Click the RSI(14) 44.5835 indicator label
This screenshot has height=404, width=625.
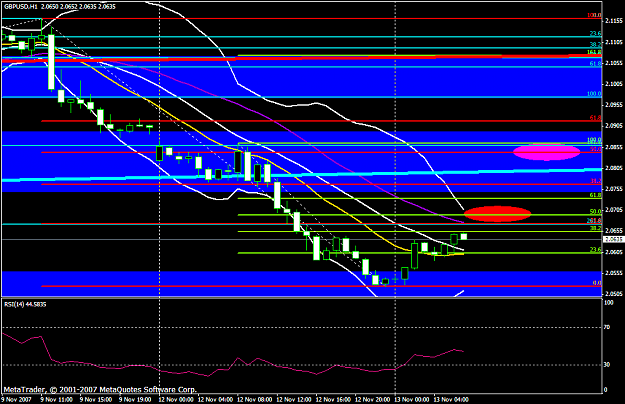click(25, 304)
